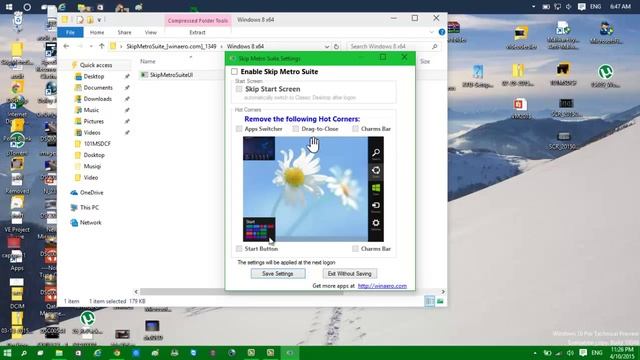Refresh the Explorer address bar
The height and width of the screenshot is (360, 640).
click(x=336, y=47)
